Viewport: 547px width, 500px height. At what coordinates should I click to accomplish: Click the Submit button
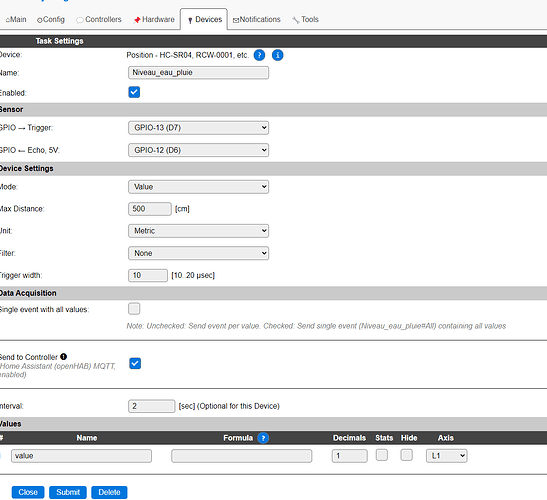(68, 492)
